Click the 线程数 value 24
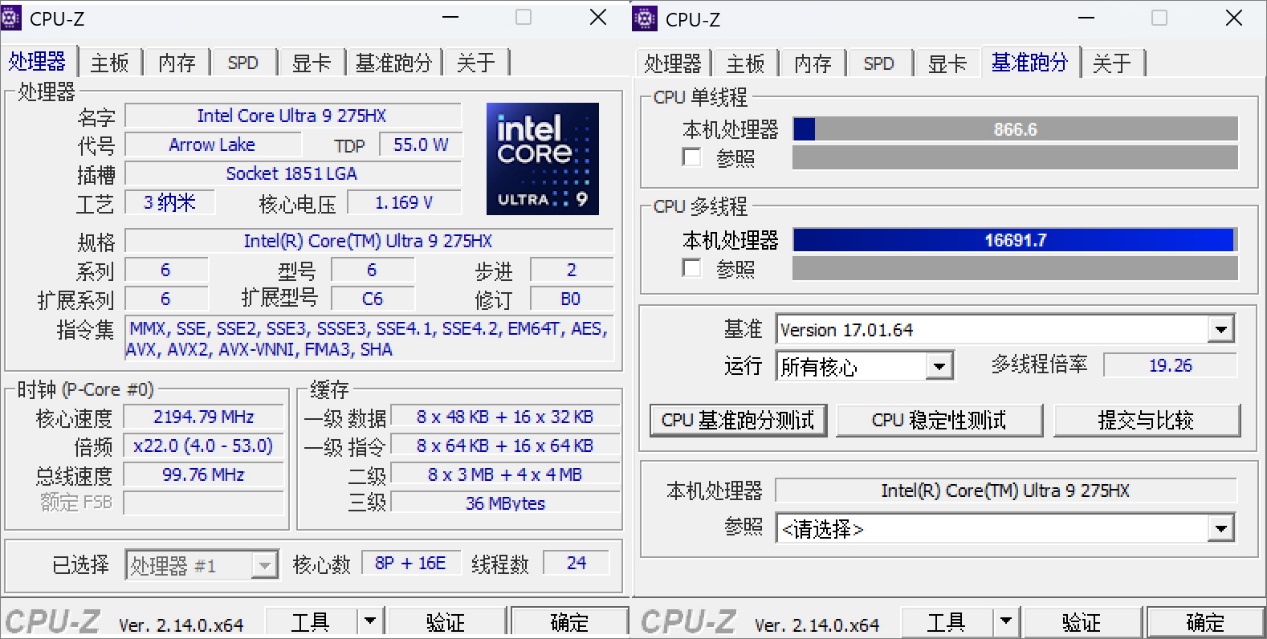Viewport: 1267px width, 639px height. [x=576, y=563]
